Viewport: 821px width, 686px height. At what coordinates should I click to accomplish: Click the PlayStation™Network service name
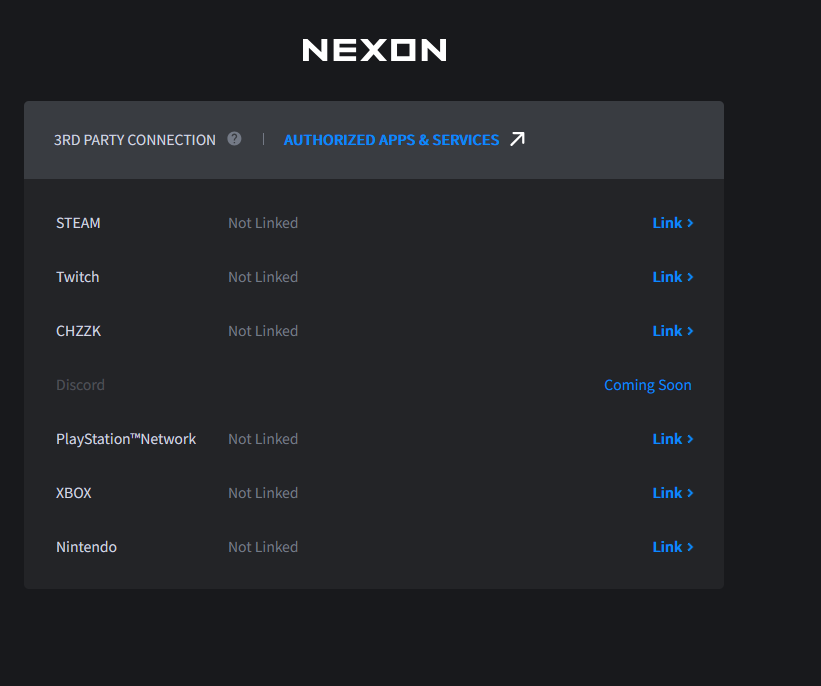[x=126, y=439]
